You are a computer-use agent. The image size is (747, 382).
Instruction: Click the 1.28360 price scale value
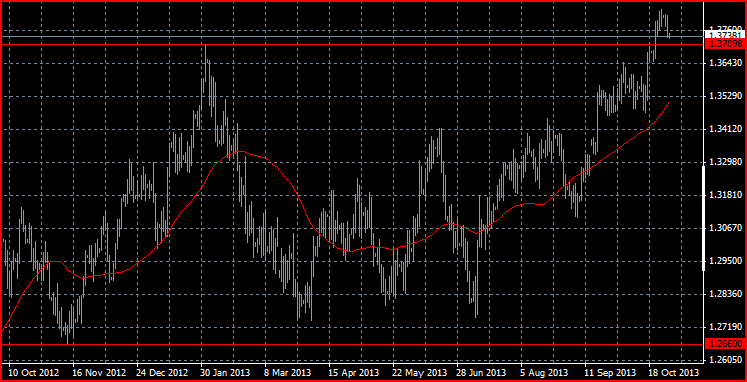tap(726, 294)
